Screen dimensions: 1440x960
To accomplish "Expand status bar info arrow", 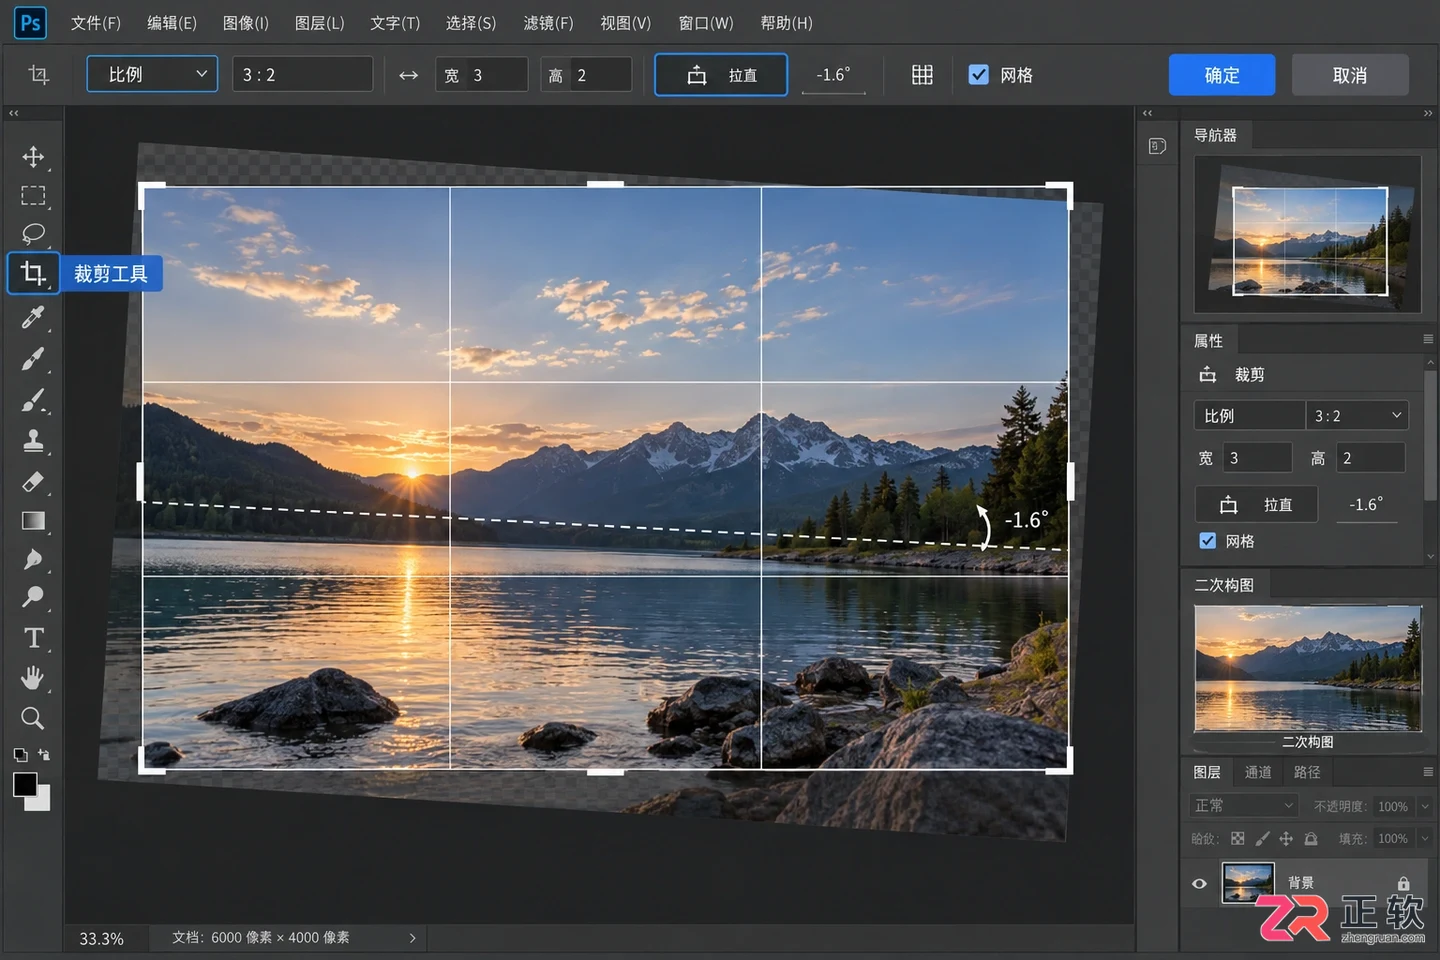I will [x=412, y=938].
